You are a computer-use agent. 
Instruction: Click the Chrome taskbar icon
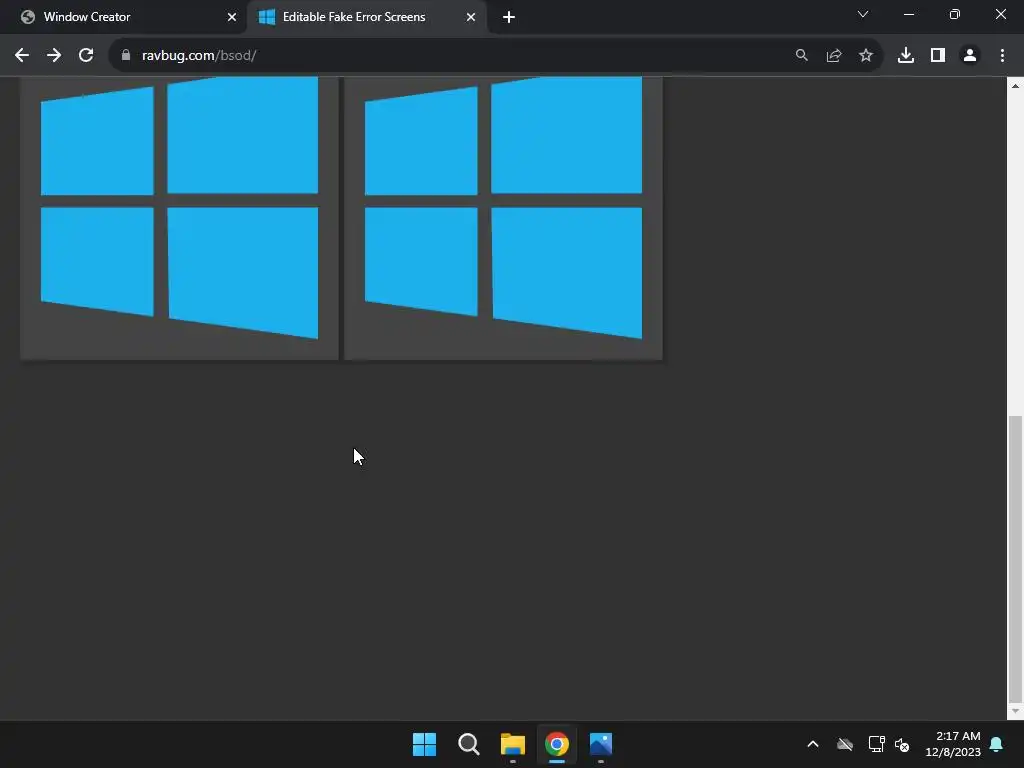click(557, 744)
